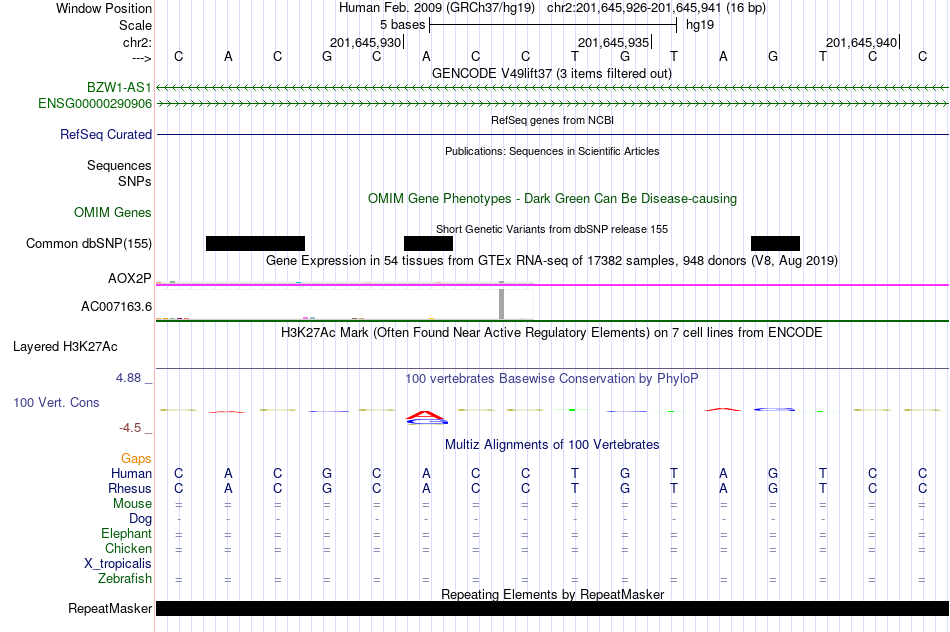Click the magenta AOX2P expression line
950x632 pixels.
tap(553, 285)
